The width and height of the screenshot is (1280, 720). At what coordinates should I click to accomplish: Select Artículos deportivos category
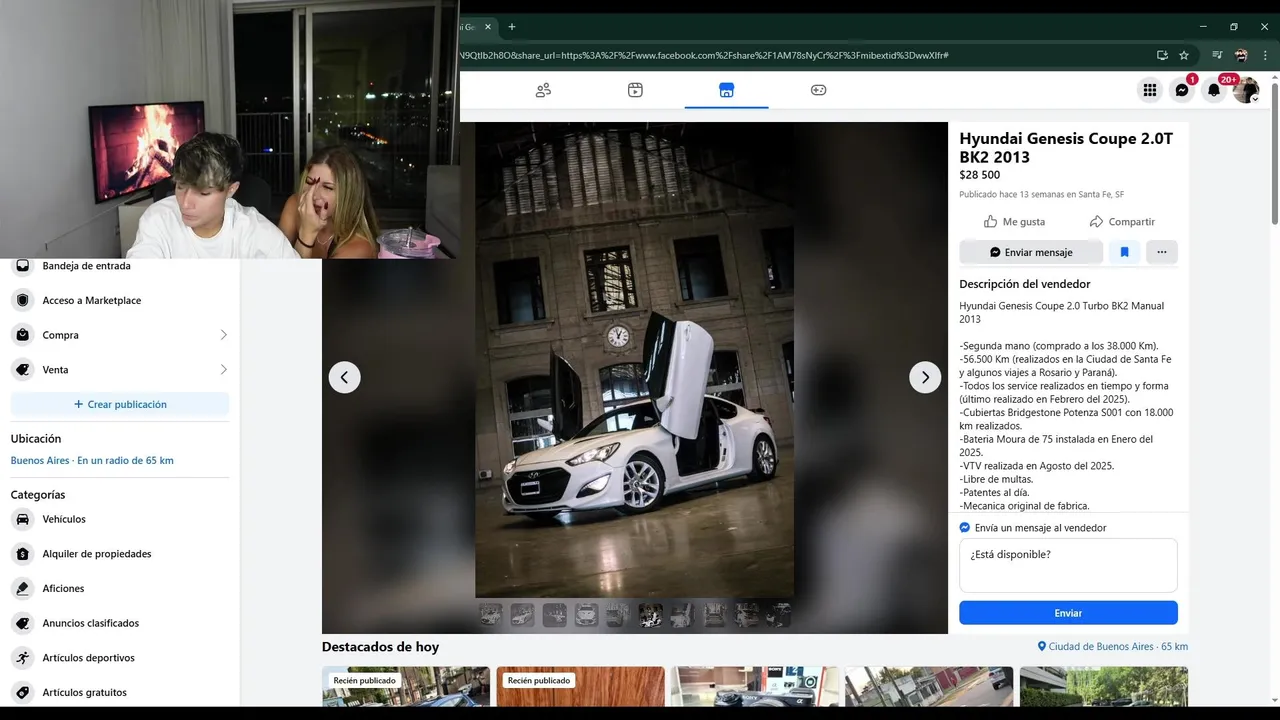[x=120, y=658]
